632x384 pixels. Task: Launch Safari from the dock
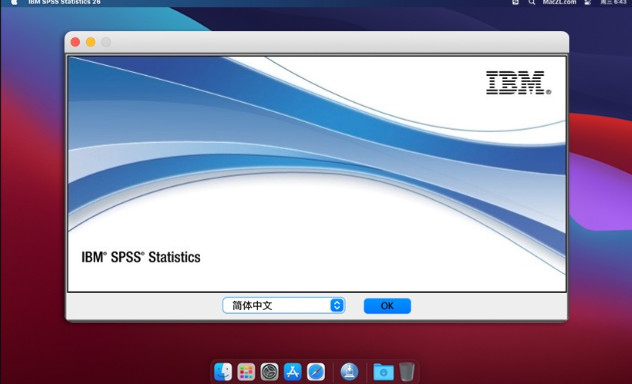pyautogui.click(x=316, y=372)
